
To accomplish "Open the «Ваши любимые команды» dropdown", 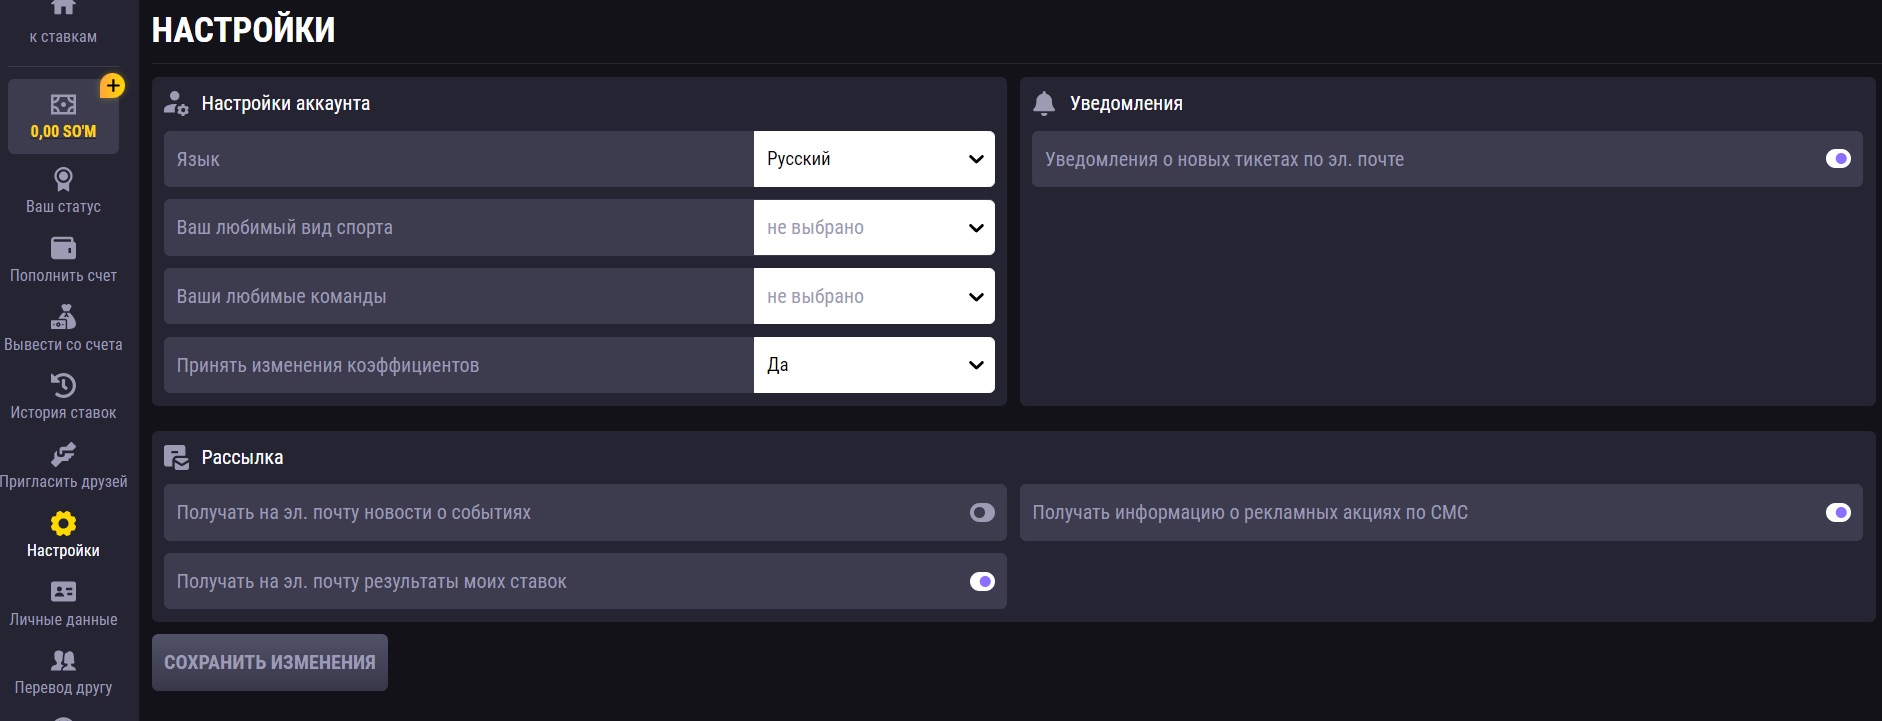I will (x=874, y=296).
